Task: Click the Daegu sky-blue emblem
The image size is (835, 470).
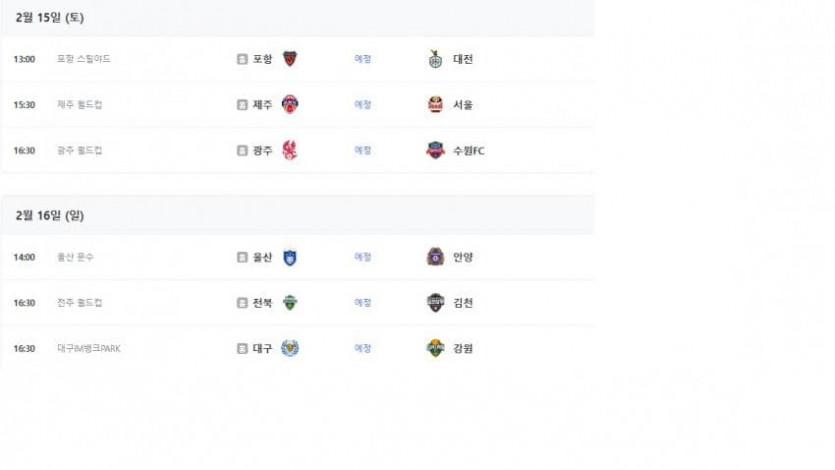Action: [290, 348]
